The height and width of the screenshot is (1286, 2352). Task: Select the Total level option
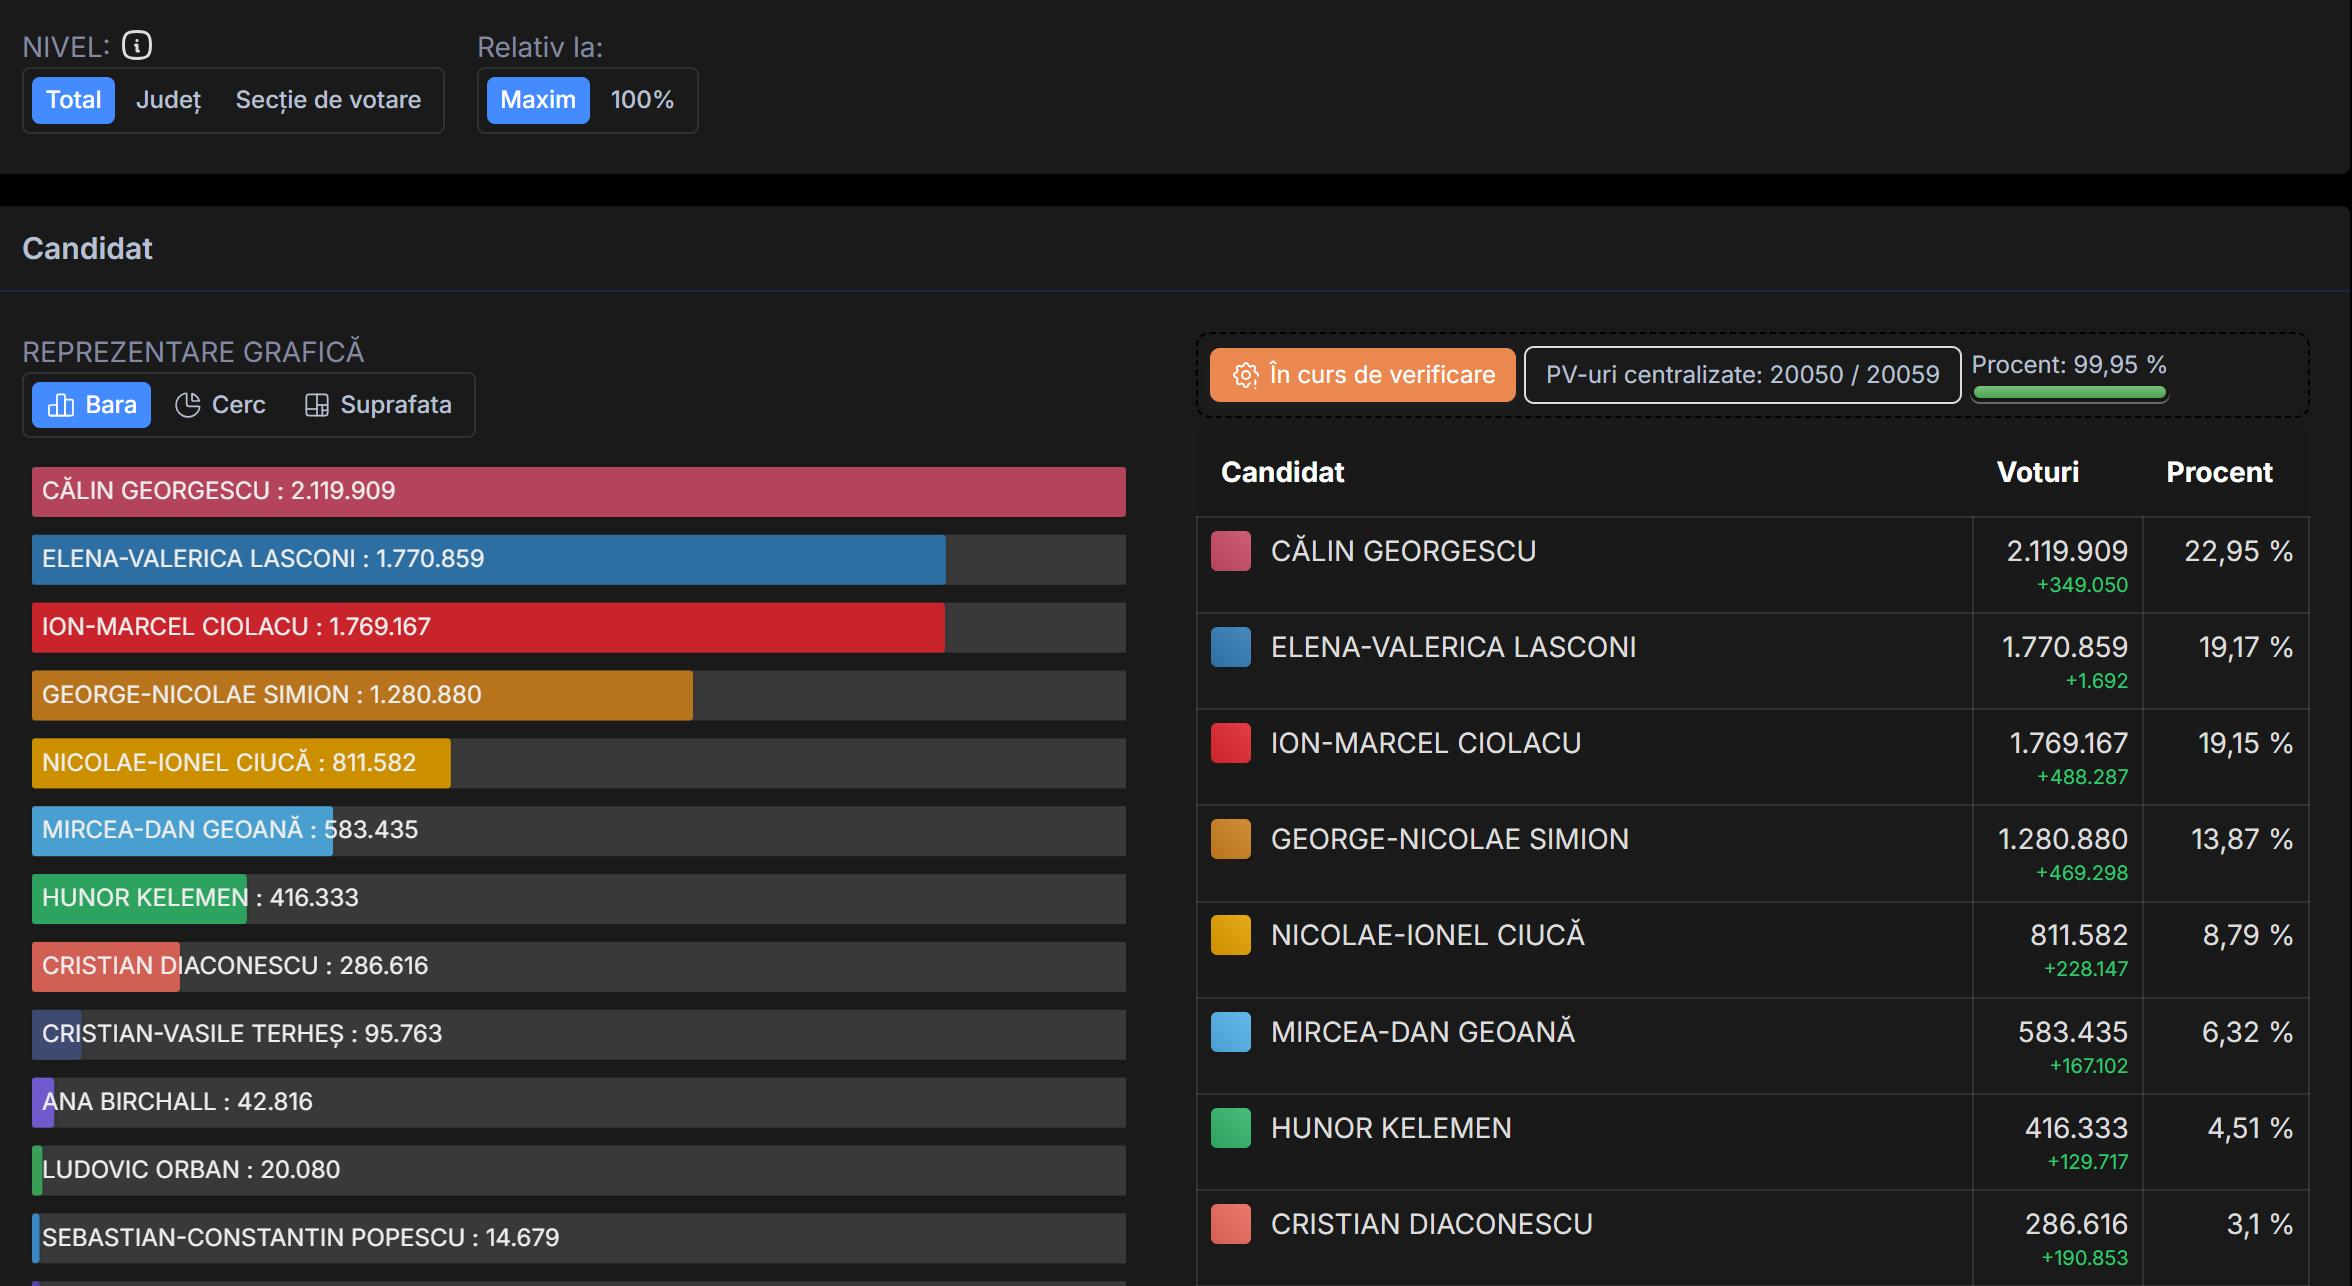pos(73,100)
